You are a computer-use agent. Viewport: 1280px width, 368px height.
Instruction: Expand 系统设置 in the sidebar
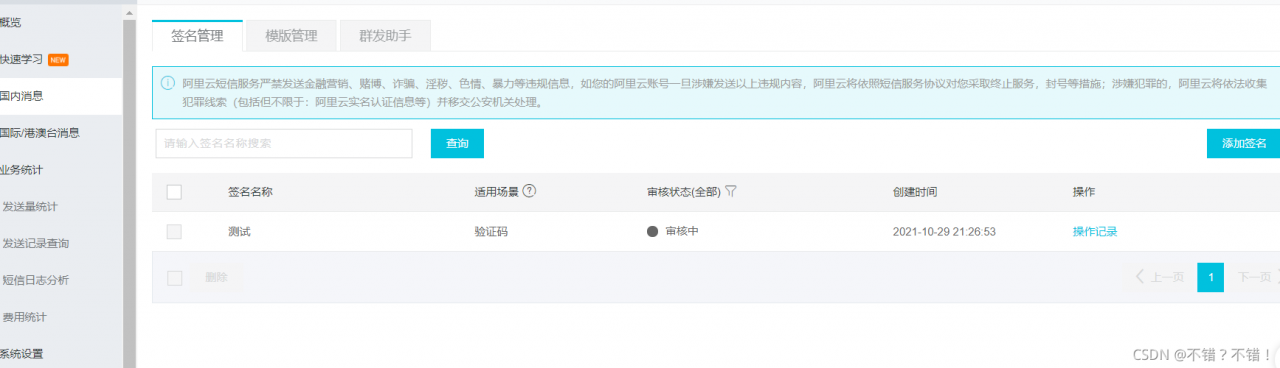click(22, 354)
